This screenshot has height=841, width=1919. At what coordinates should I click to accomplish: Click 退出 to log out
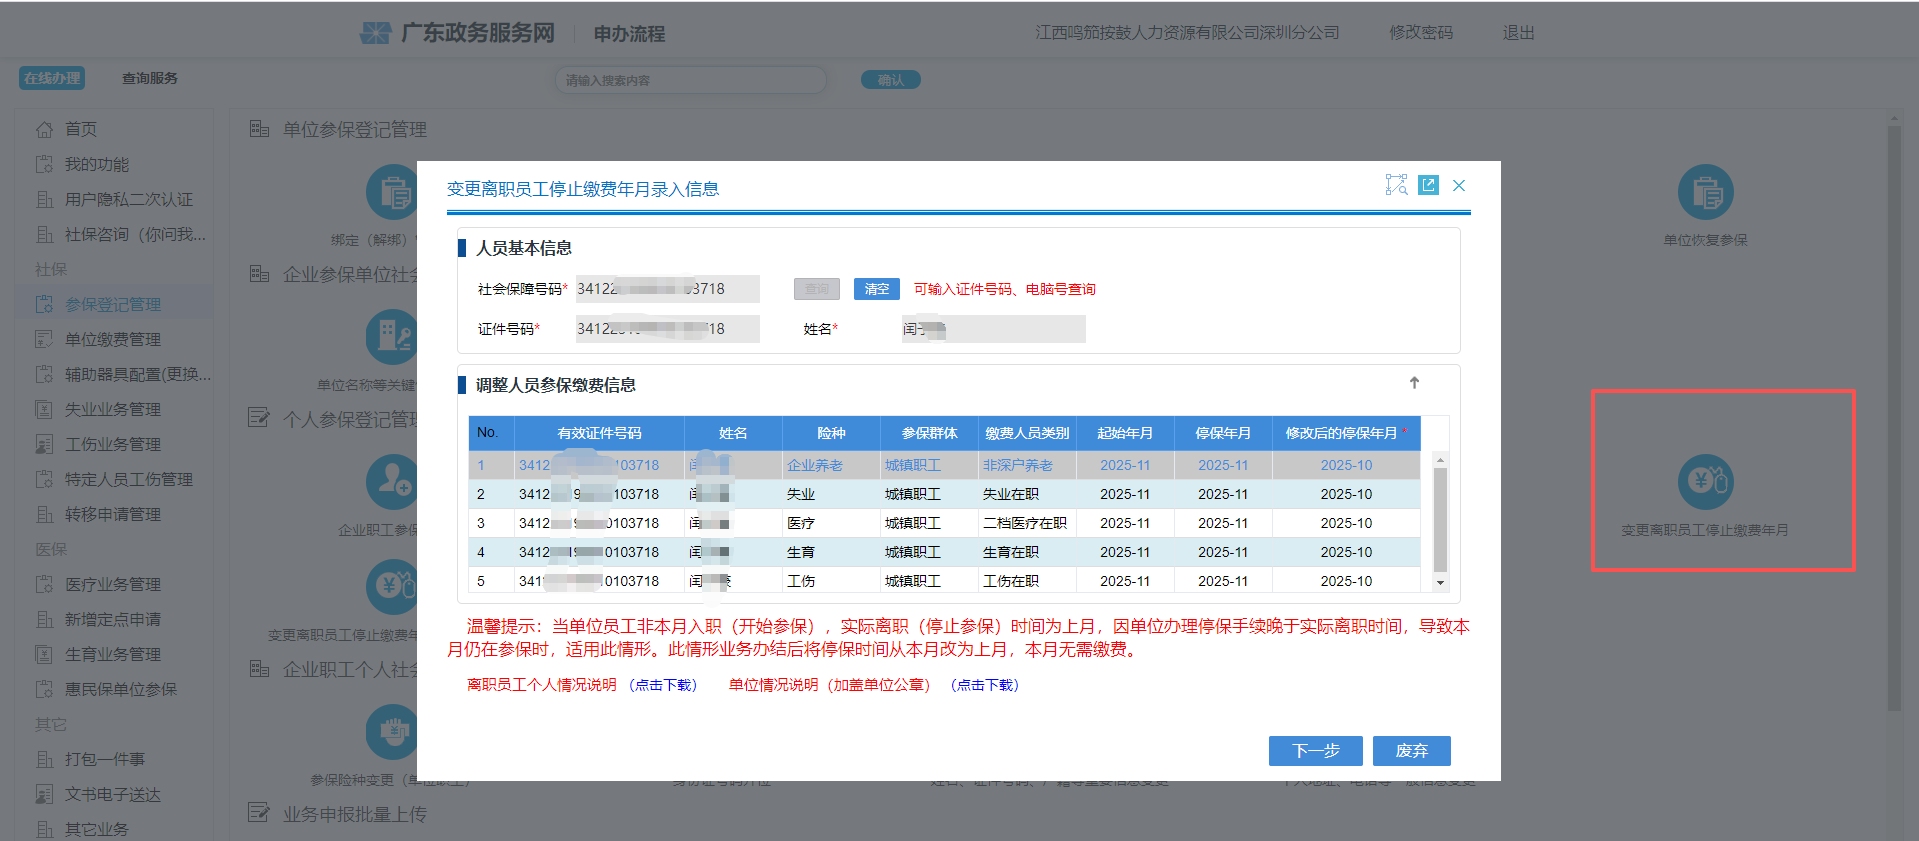1518,33
